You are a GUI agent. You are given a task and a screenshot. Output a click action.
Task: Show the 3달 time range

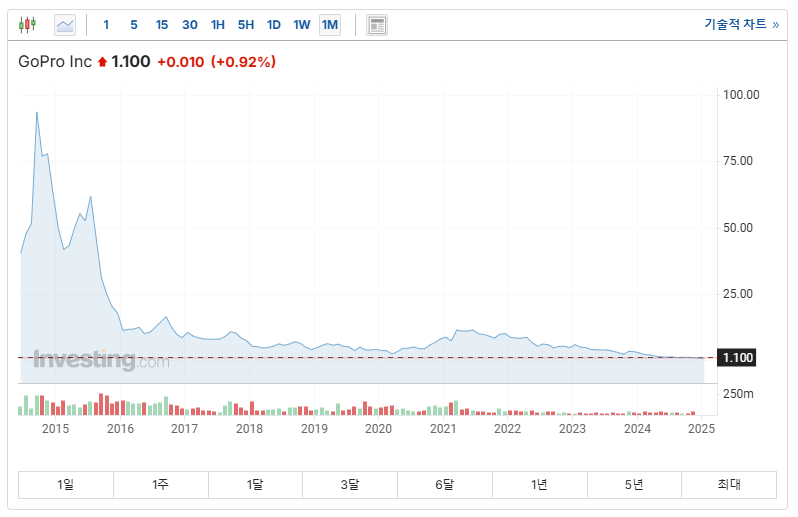[x=350, y=484]
